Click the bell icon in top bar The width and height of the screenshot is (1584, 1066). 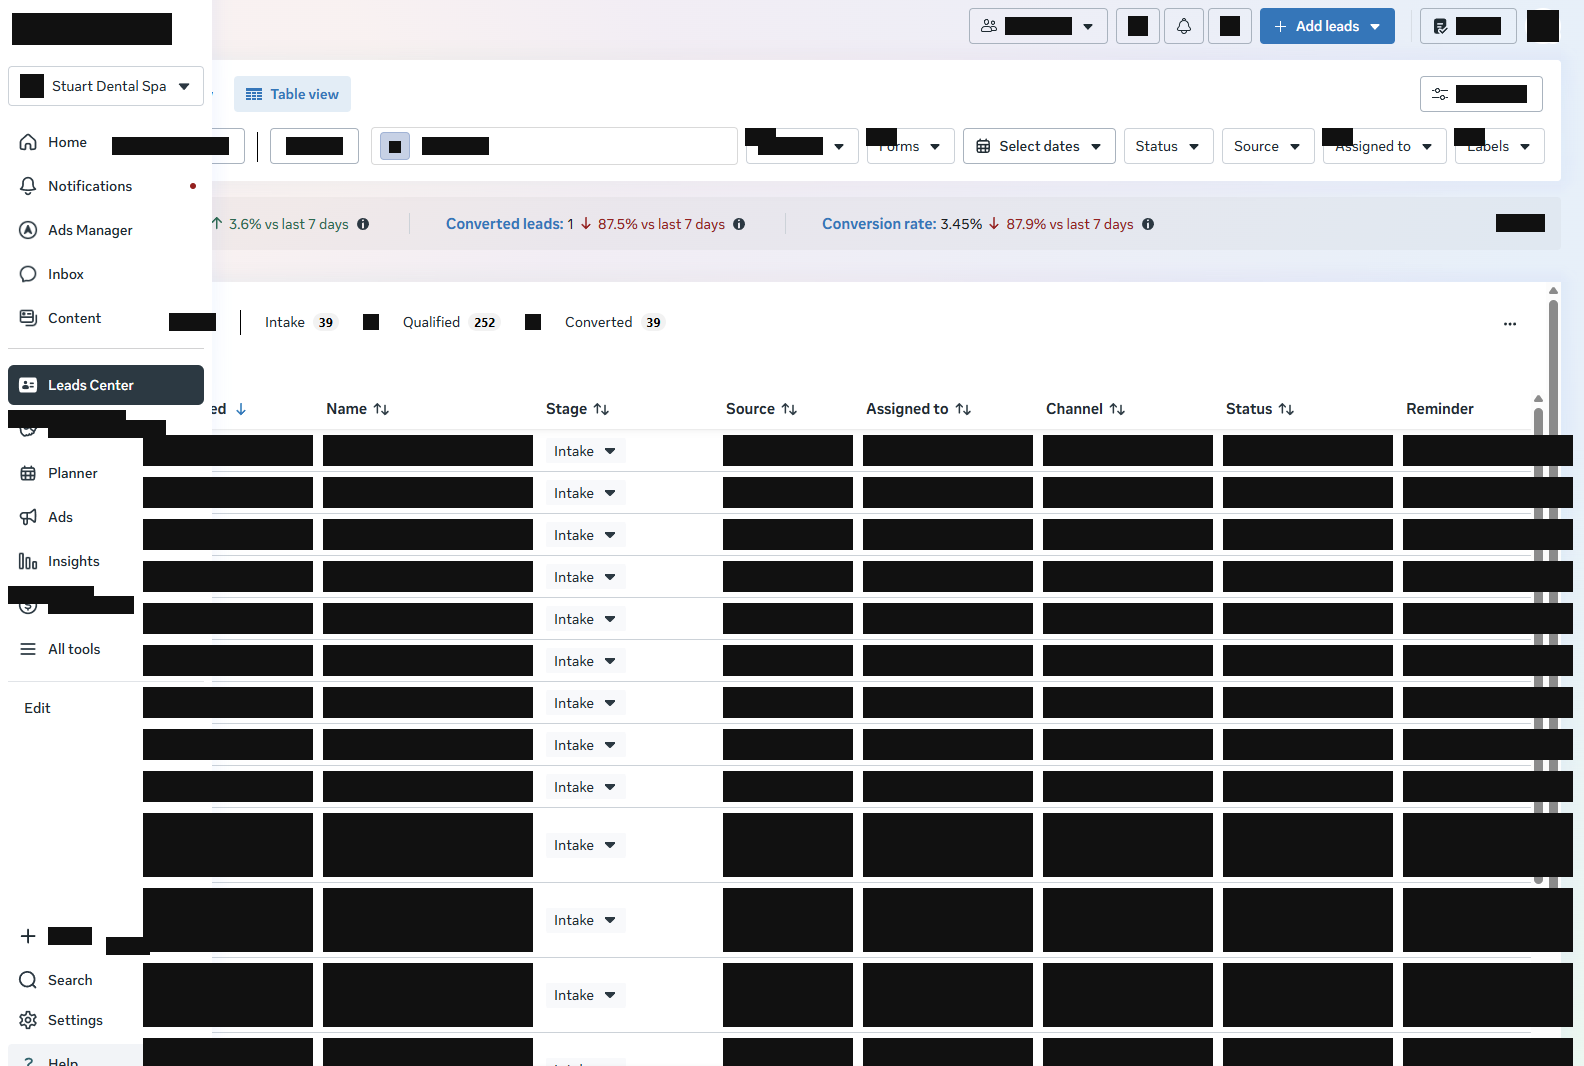(1184, 26)
